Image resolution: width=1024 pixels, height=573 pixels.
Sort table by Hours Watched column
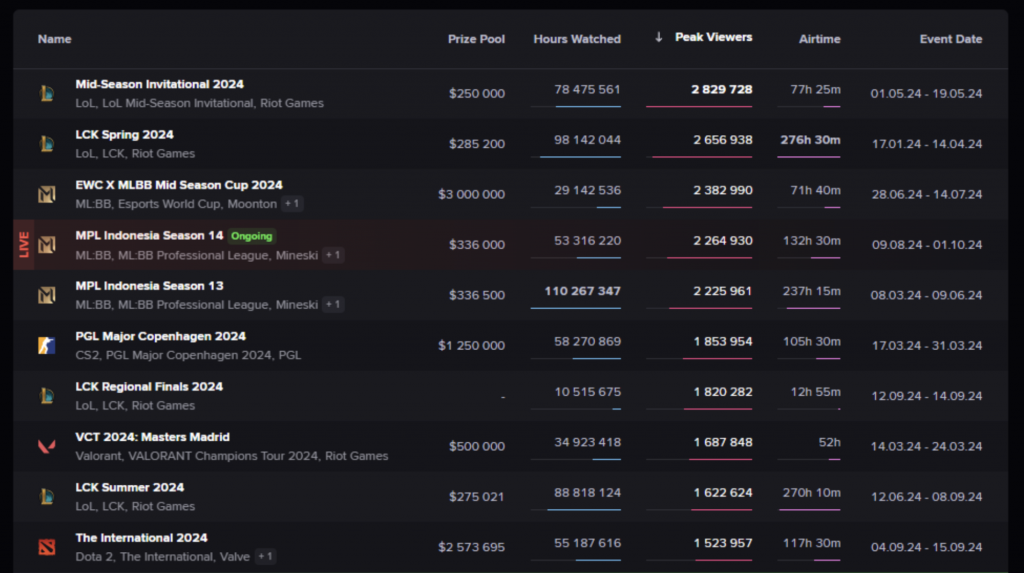click(x=577, y=39)
